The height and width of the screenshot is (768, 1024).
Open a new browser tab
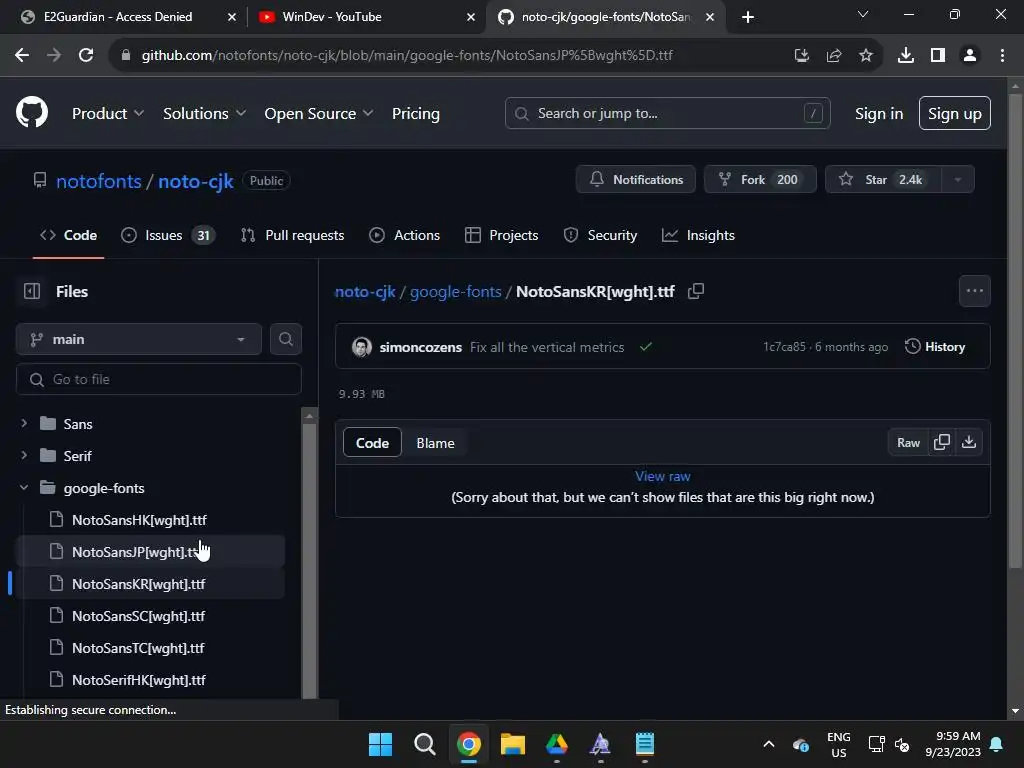click(748, 17)
